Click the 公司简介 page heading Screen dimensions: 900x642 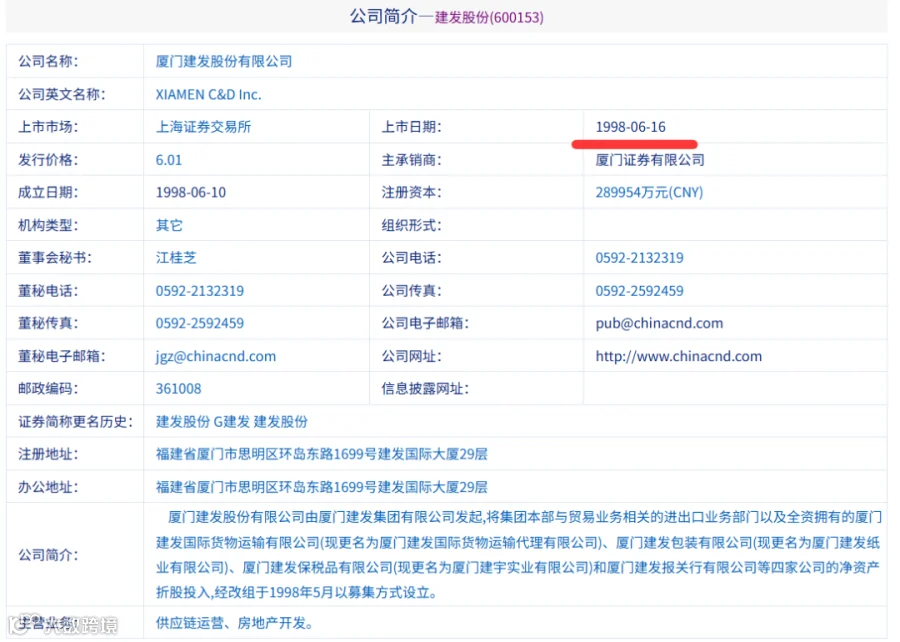tap(383, 17)
